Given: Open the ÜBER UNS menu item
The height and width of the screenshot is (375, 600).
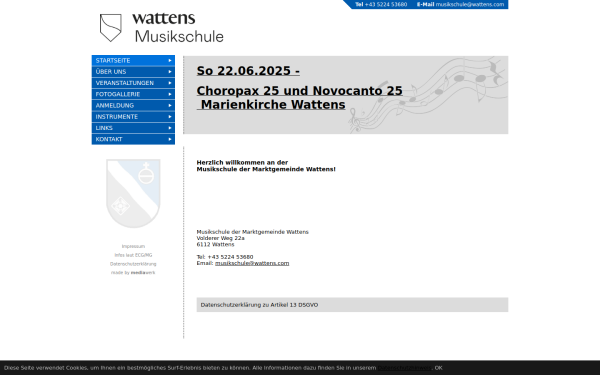Looking at the screenshot, I should (133, 72).
